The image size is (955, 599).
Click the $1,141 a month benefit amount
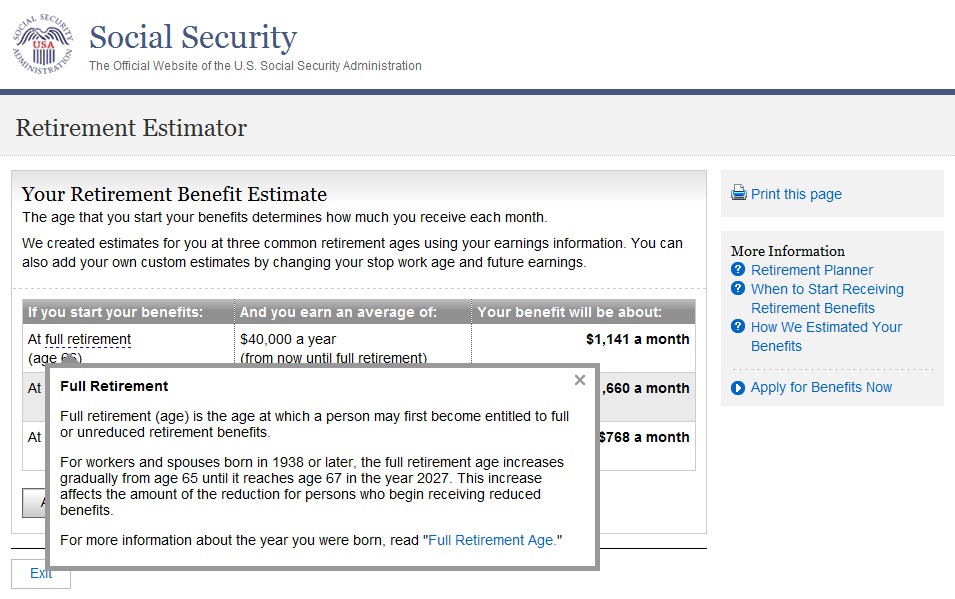[637, 339]
